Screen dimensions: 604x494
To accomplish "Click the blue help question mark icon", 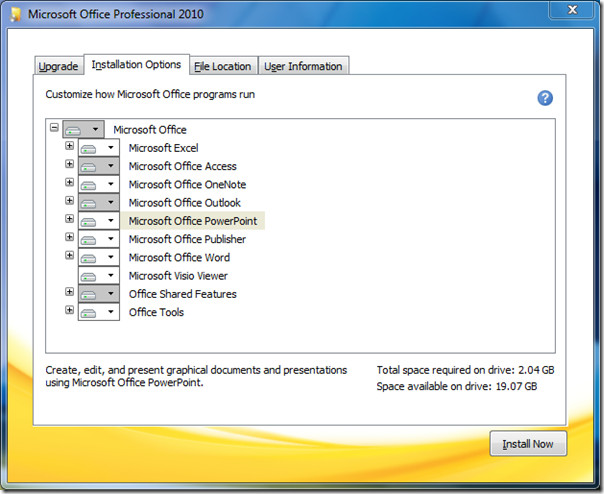I will pos(545,98).
